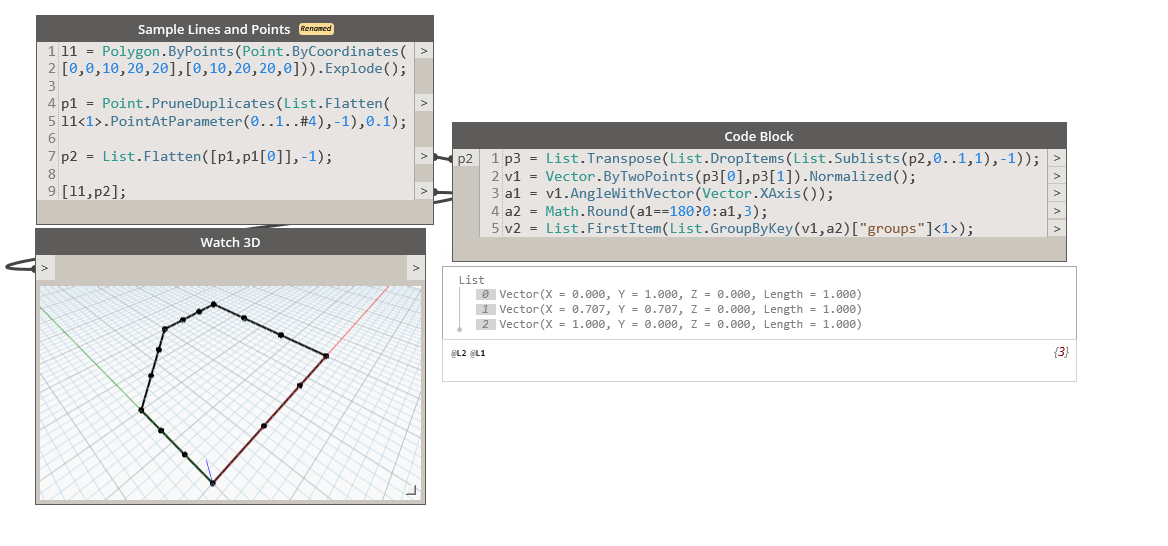The image size is (1168, 546).
Task: Click the Watch 3D resize handle
Action: (411, 490)
